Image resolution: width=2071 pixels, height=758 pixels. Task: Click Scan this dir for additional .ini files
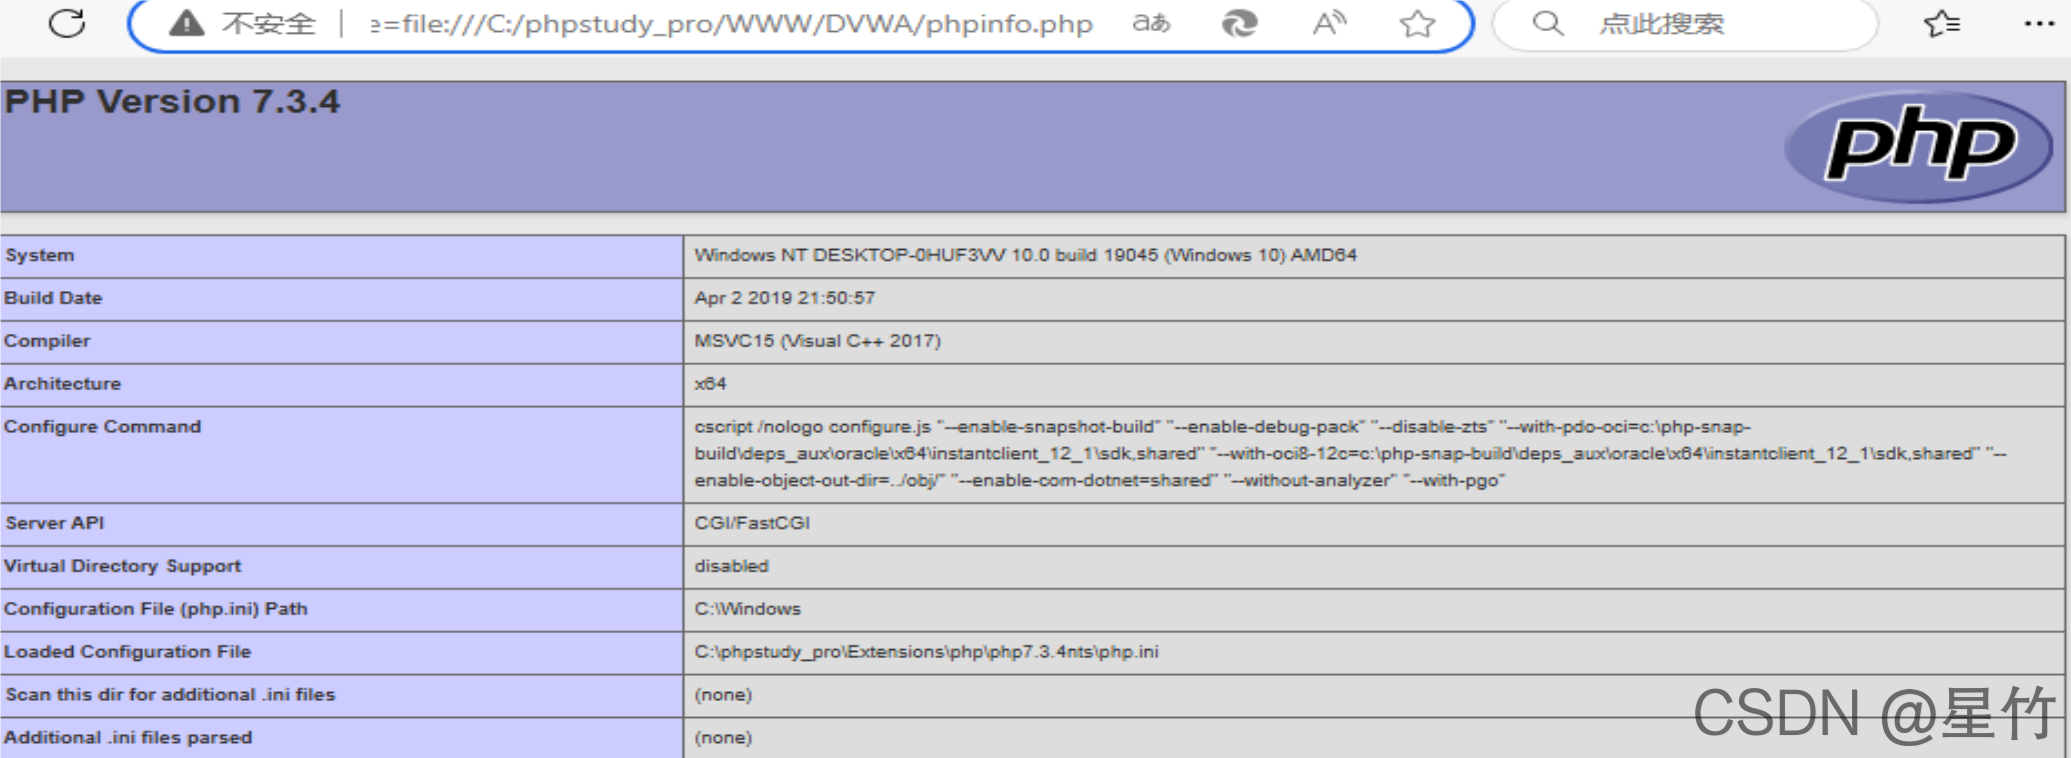click(170, 695)
